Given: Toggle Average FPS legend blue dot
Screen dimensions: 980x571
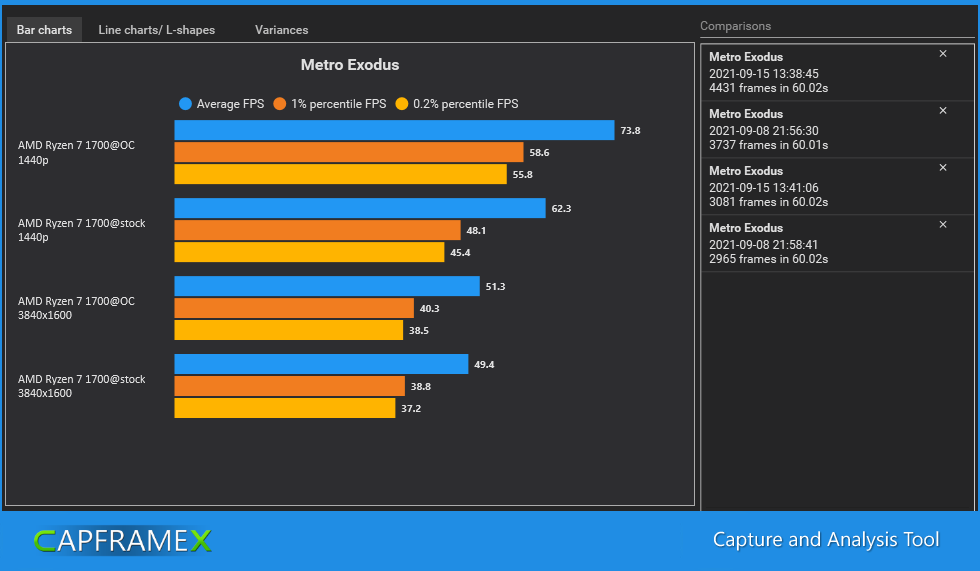Looking at the screenshot, I should tap(185, 104).
